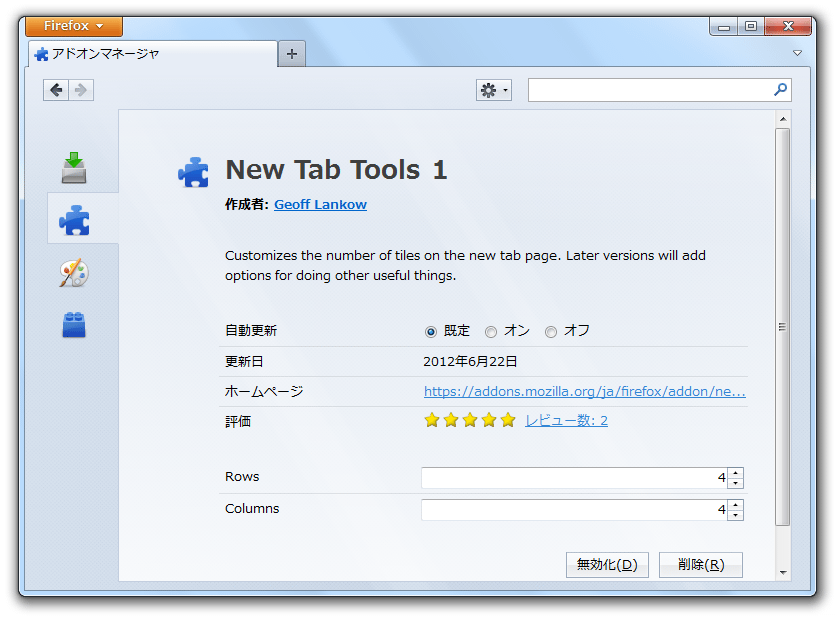Click the 削除(R) remove button
Viewport: 837px width, 618px height.
pos(700,565)
